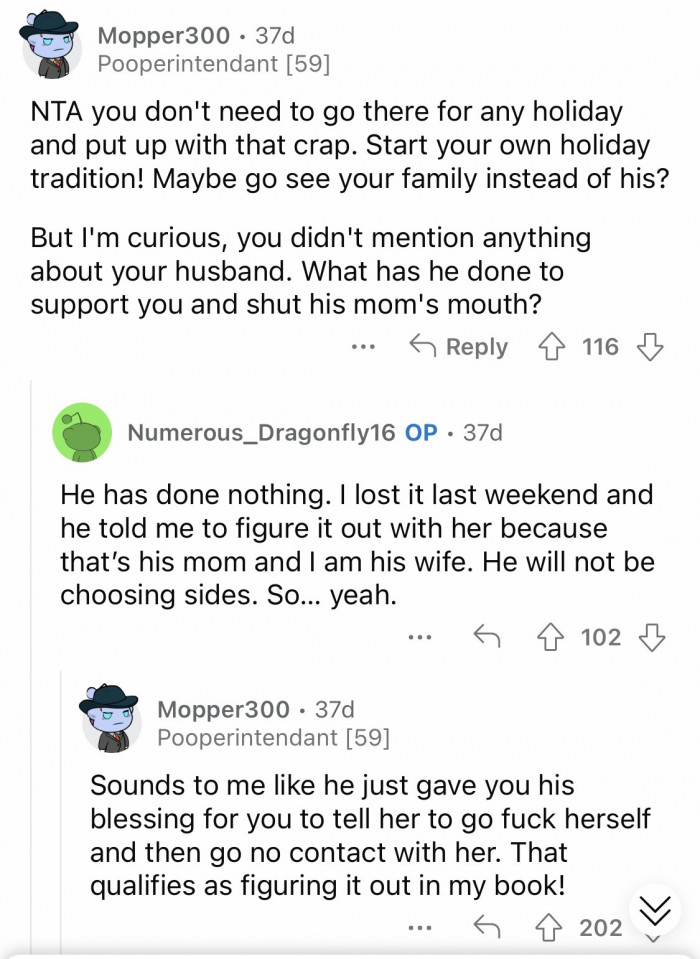The height and width of the screenshot is (959, 700).
Task: Select Numerous_Dragonfly16's green snoo avatar
Action: click(x=81, y=433)
